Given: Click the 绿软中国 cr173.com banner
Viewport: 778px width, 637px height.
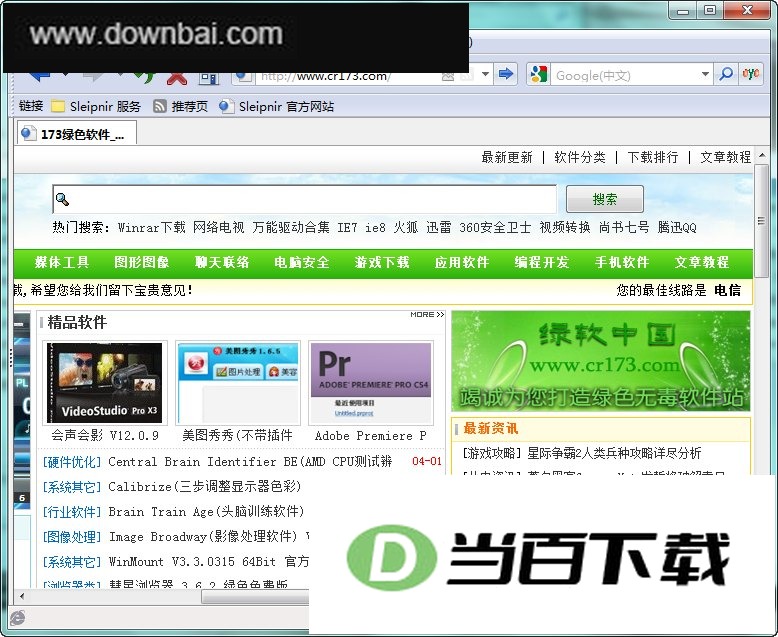Looking at the screenshot, I should click(601, 361).
